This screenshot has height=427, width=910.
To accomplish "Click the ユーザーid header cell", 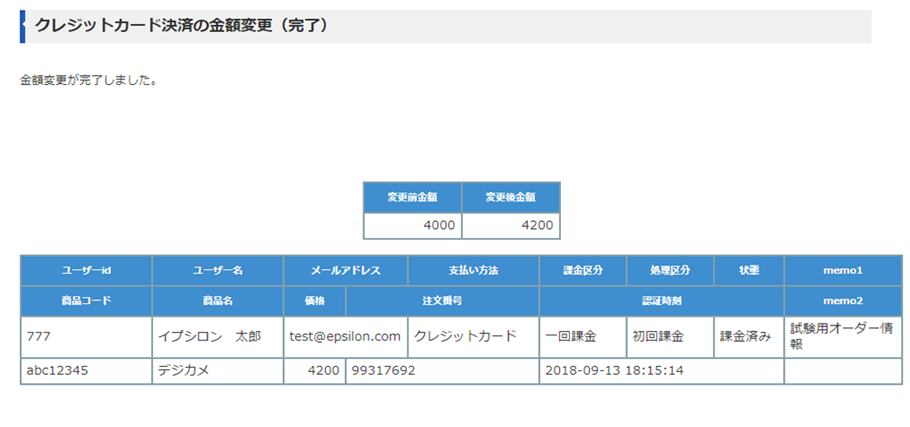I will (86, 270).
